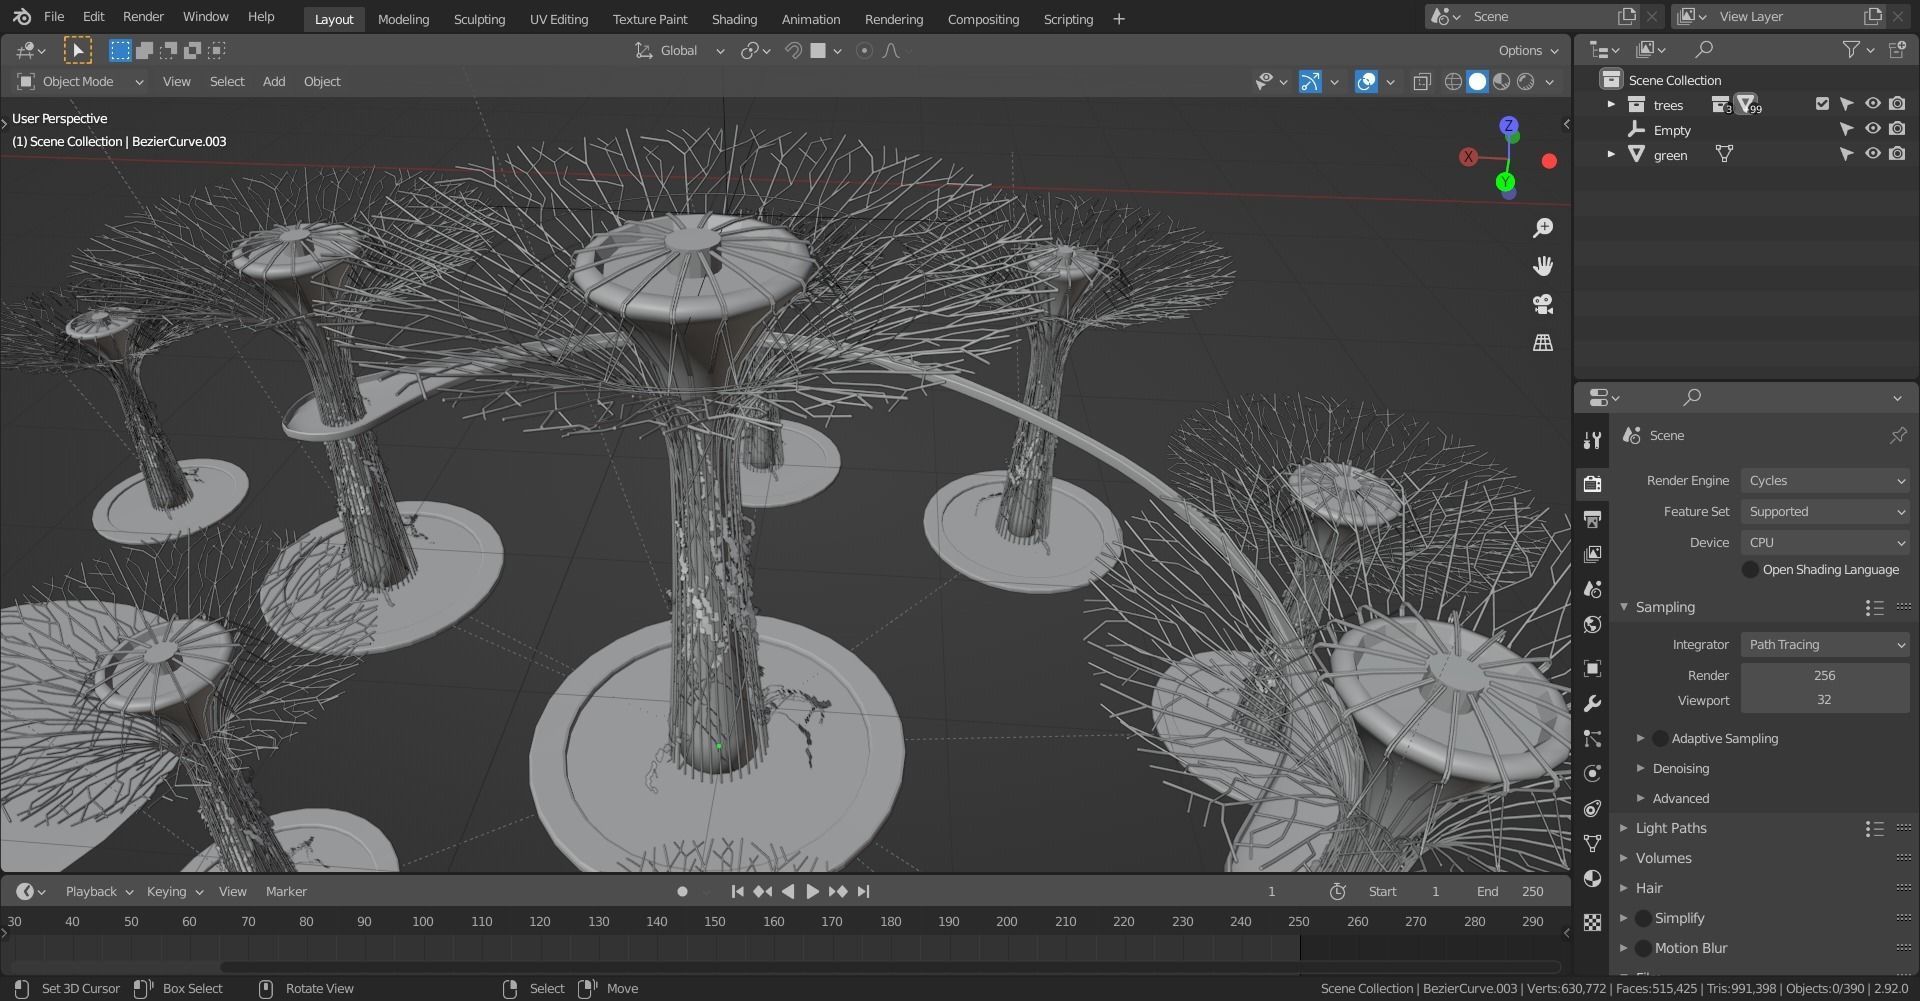Expand the Light Paths panel
Image resolution: width=1920 pixels, height=1001 pixels.
coord(1624,828)
